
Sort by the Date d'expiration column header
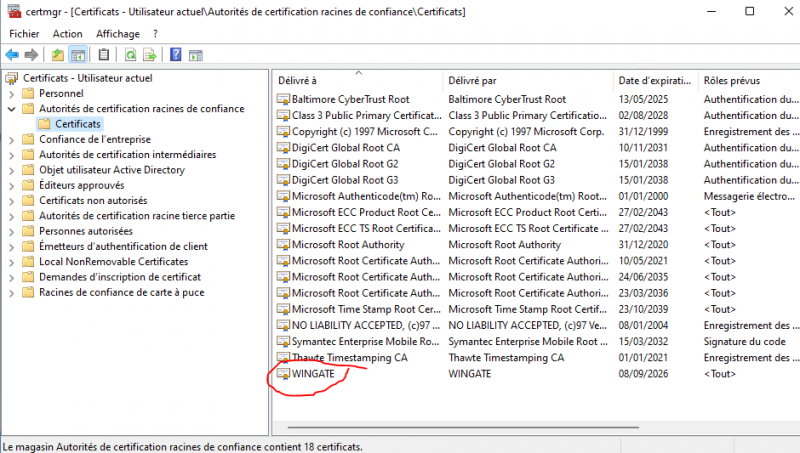654,80
